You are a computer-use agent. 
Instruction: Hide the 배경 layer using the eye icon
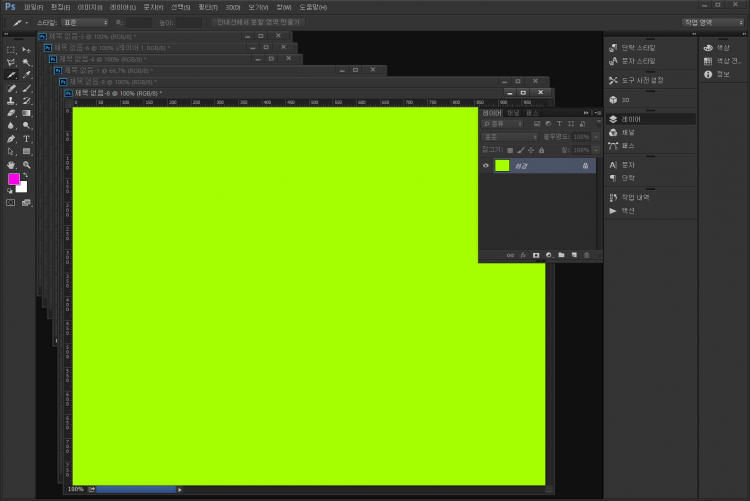pyautogui.click(x=486, y=166)
